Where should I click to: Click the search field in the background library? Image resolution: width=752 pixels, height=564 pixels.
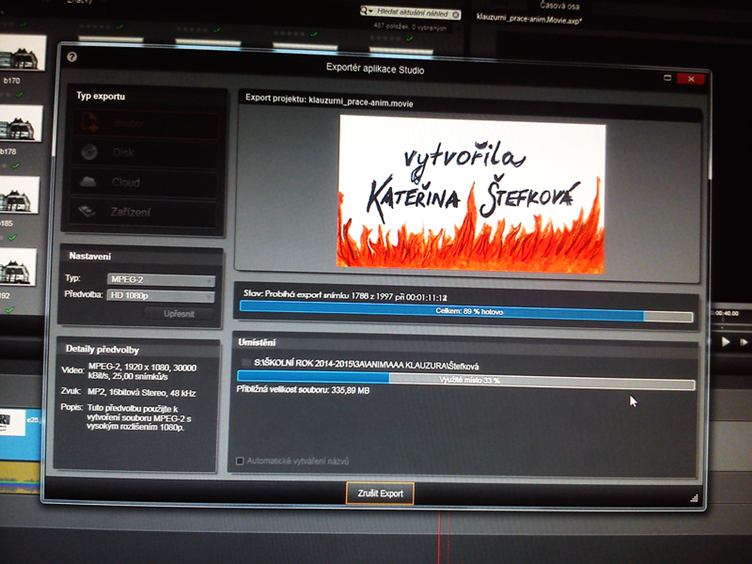[412, 13]
